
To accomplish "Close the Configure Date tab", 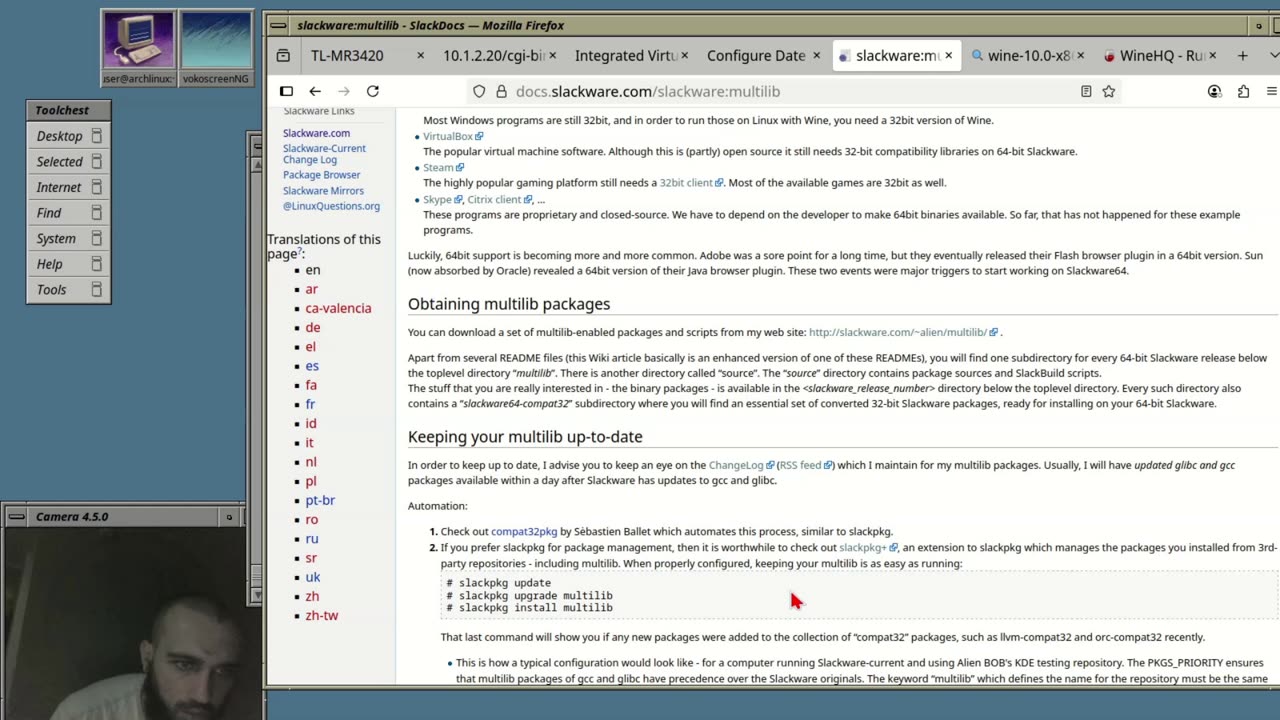I will coord(816,56).
